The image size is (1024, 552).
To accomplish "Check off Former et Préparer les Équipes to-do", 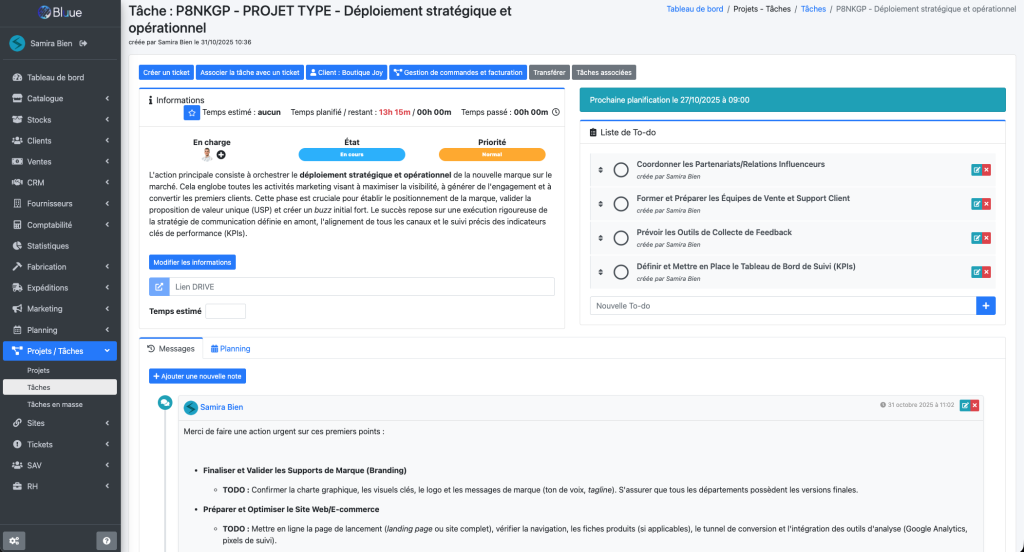I will click(x=621, y=204).
